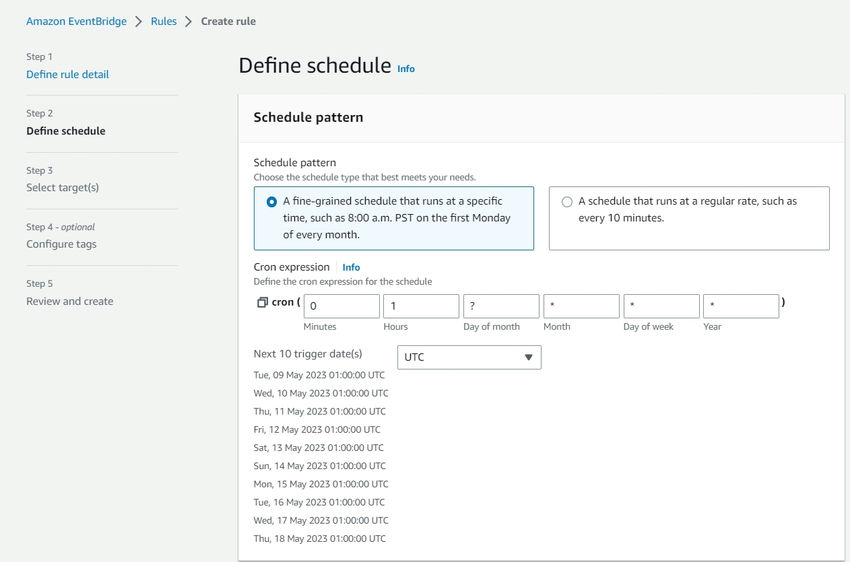This screenshot has width=850, height=562.
Task: Go back to Define rule detail step
Action: (68, 74)
